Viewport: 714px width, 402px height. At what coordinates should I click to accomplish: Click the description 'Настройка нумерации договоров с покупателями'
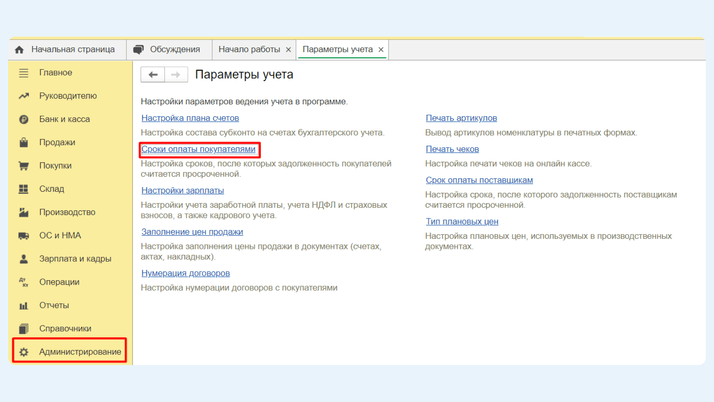point(239,288)
